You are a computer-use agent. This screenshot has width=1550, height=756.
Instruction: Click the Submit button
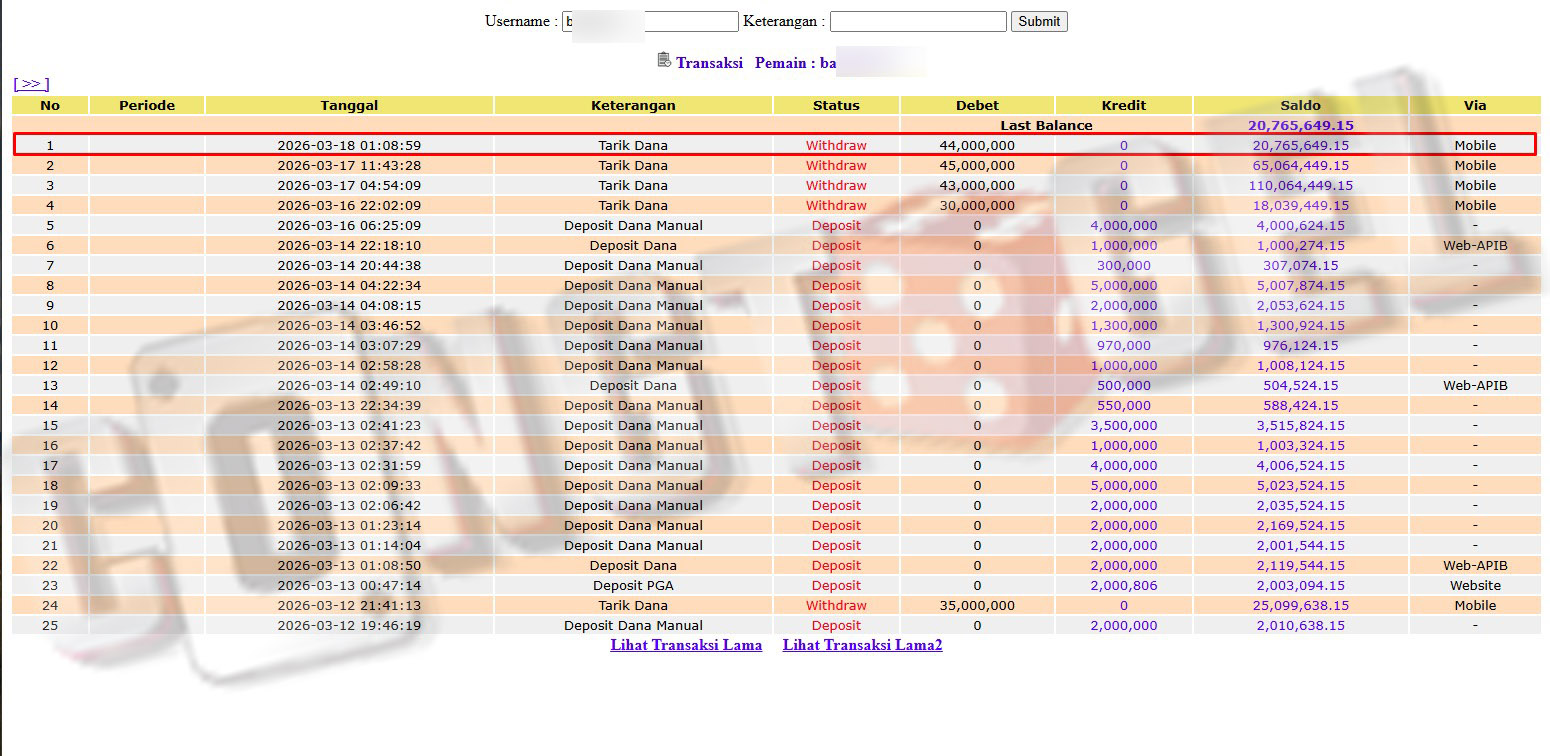tap(1039, 21)
